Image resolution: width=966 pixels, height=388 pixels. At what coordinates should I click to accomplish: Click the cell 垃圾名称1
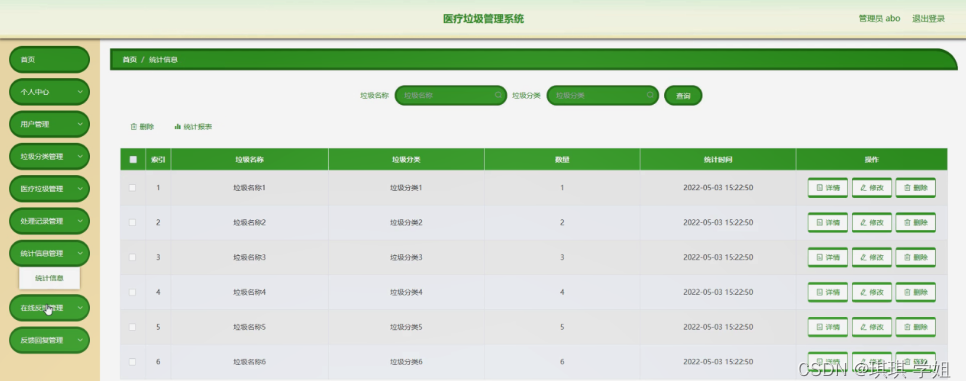(x=250, y=188)
